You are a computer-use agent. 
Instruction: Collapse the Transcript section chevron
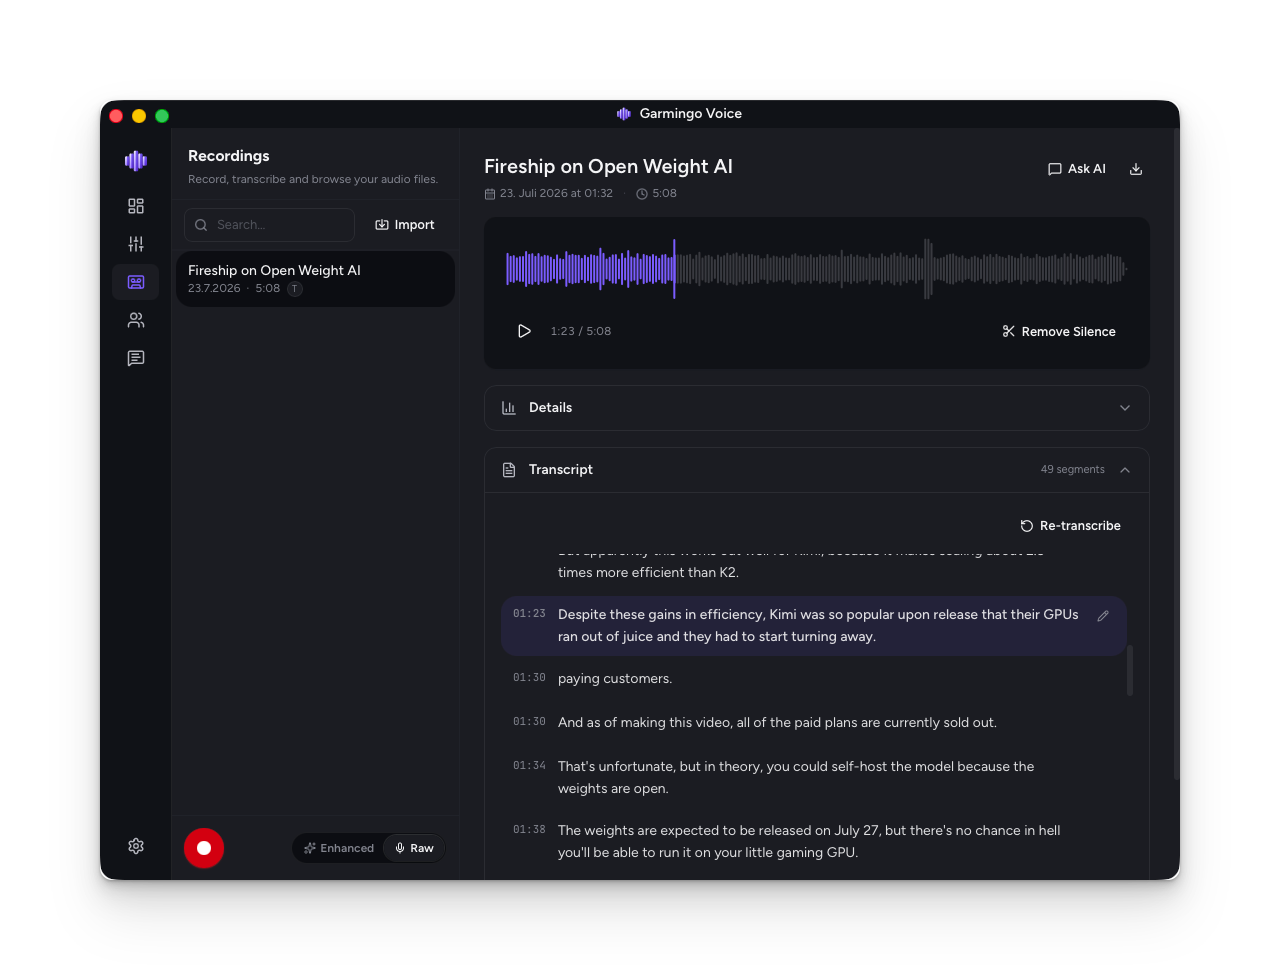pos(1125,470)
